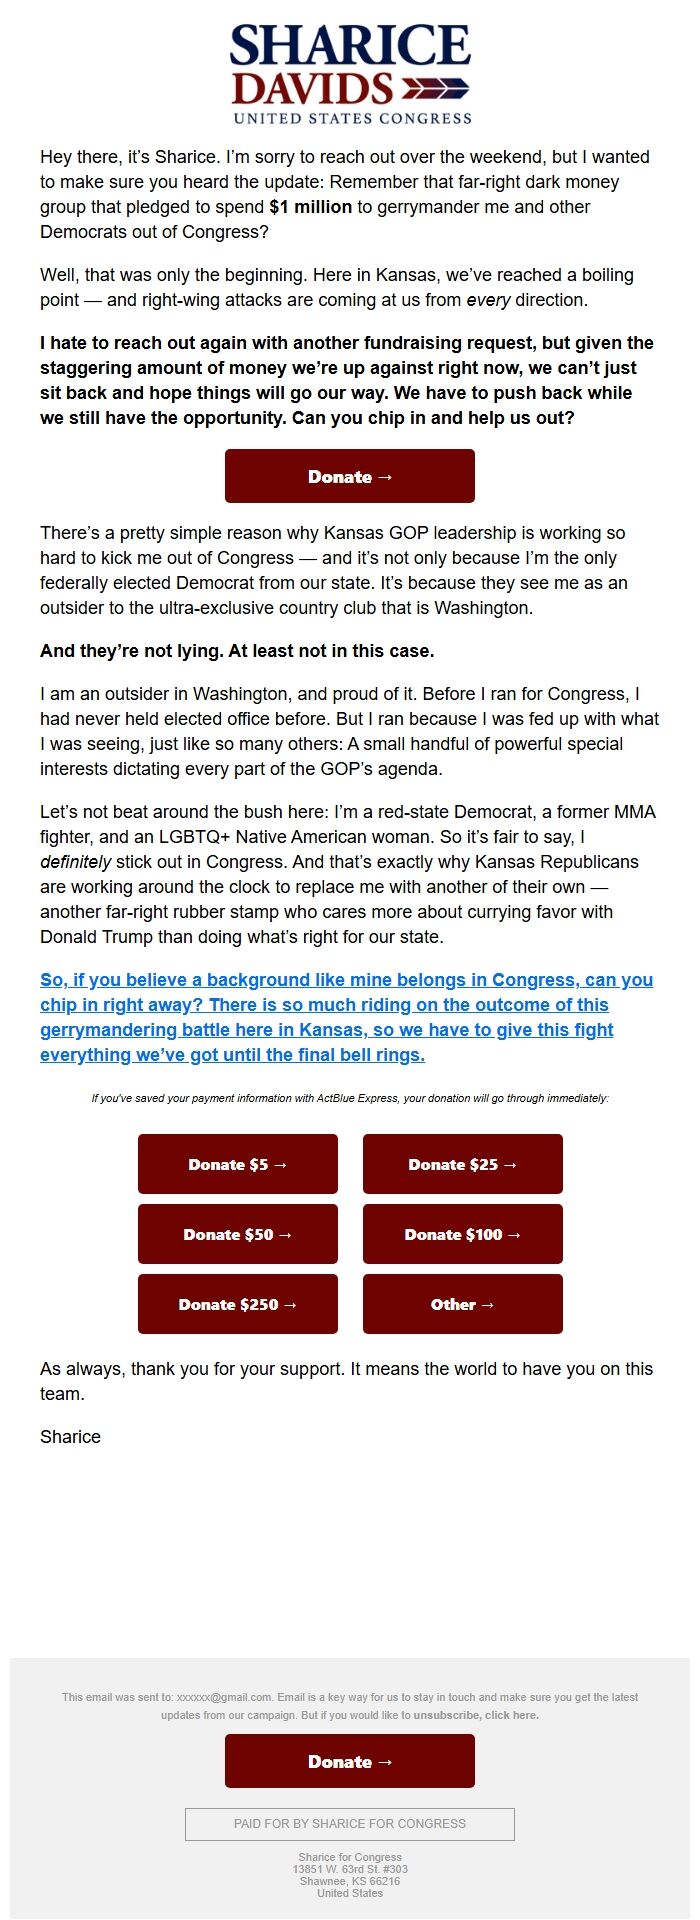Click the campaign mailing address in the footer
Screen dimensions: 700x1920
(349, 1877)
